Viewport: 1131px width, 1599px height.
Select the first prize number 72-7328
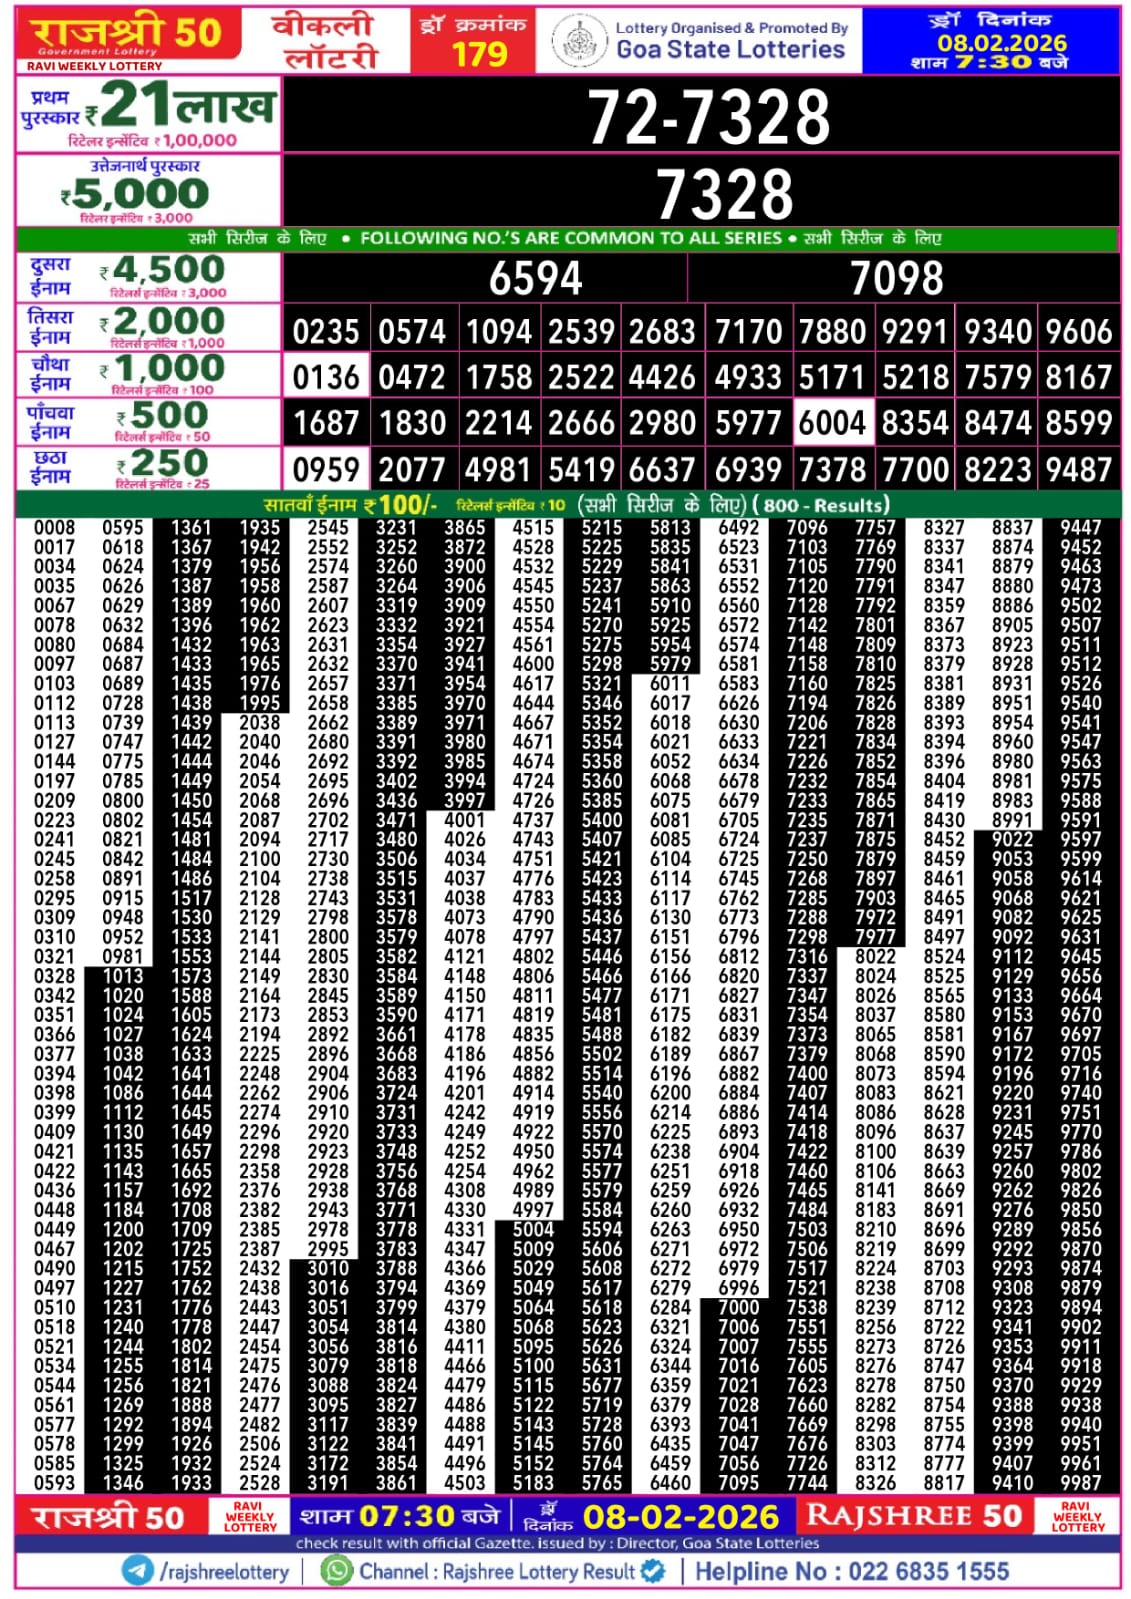(707, 116)
